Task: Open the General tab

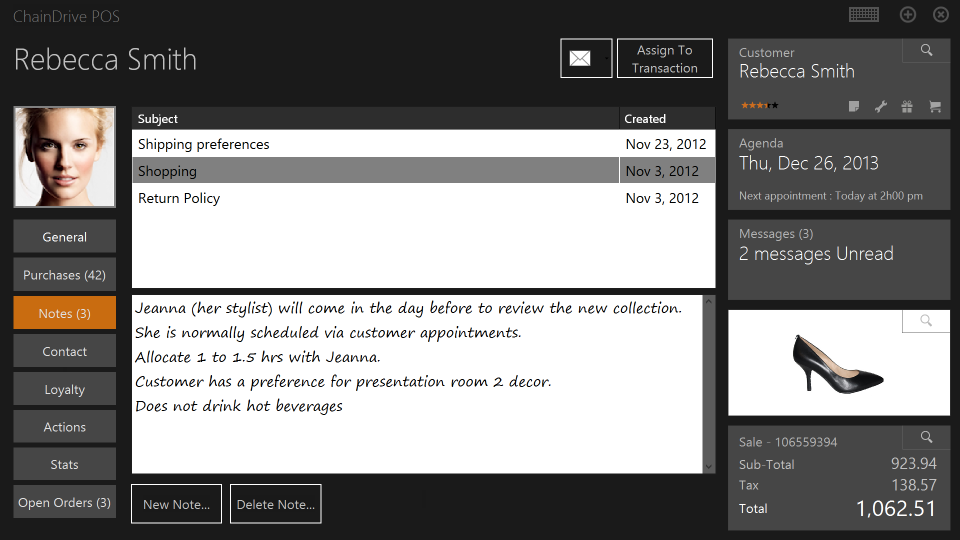Action: [x=64, y=237]
